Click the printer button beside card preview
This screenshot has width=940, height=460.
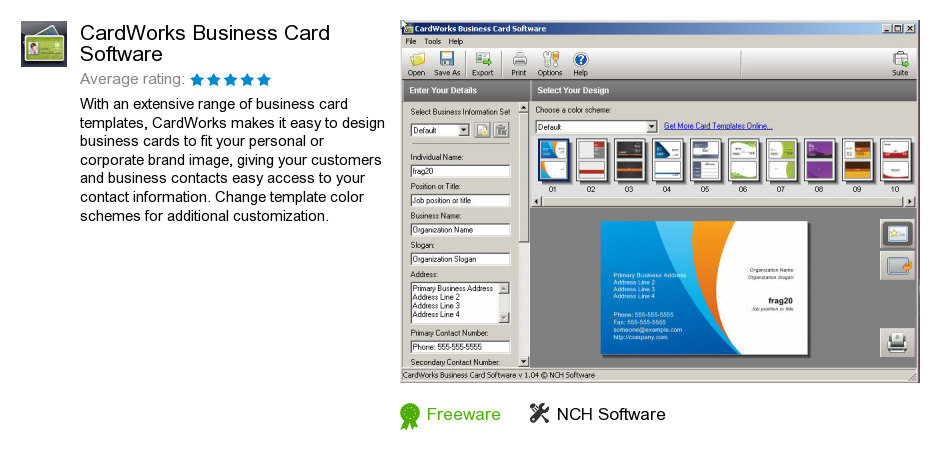click(x=897, y=342)
